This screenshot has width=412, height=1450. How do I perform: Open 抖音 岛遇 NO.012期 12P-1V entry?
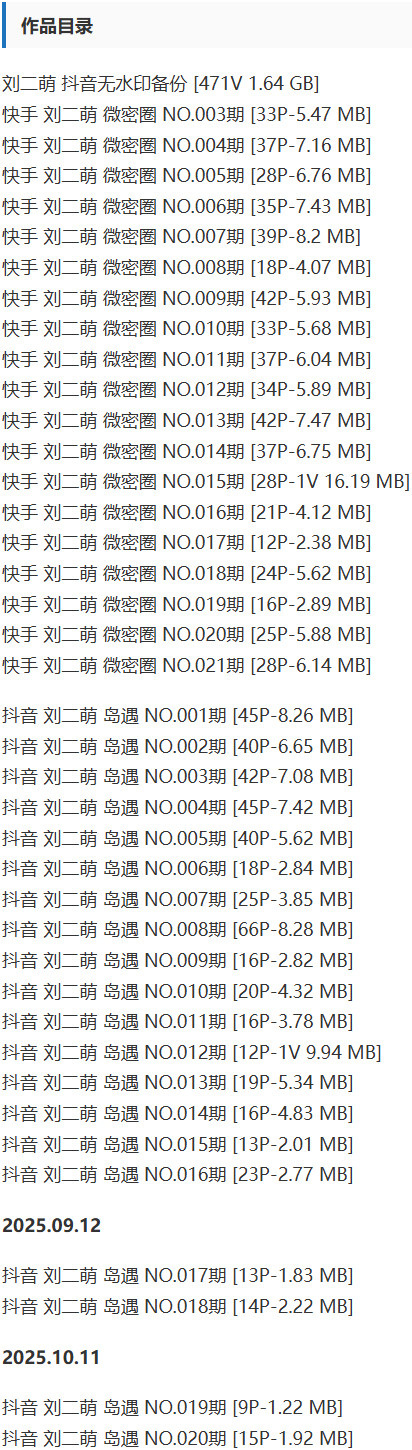coord(192,1052)
